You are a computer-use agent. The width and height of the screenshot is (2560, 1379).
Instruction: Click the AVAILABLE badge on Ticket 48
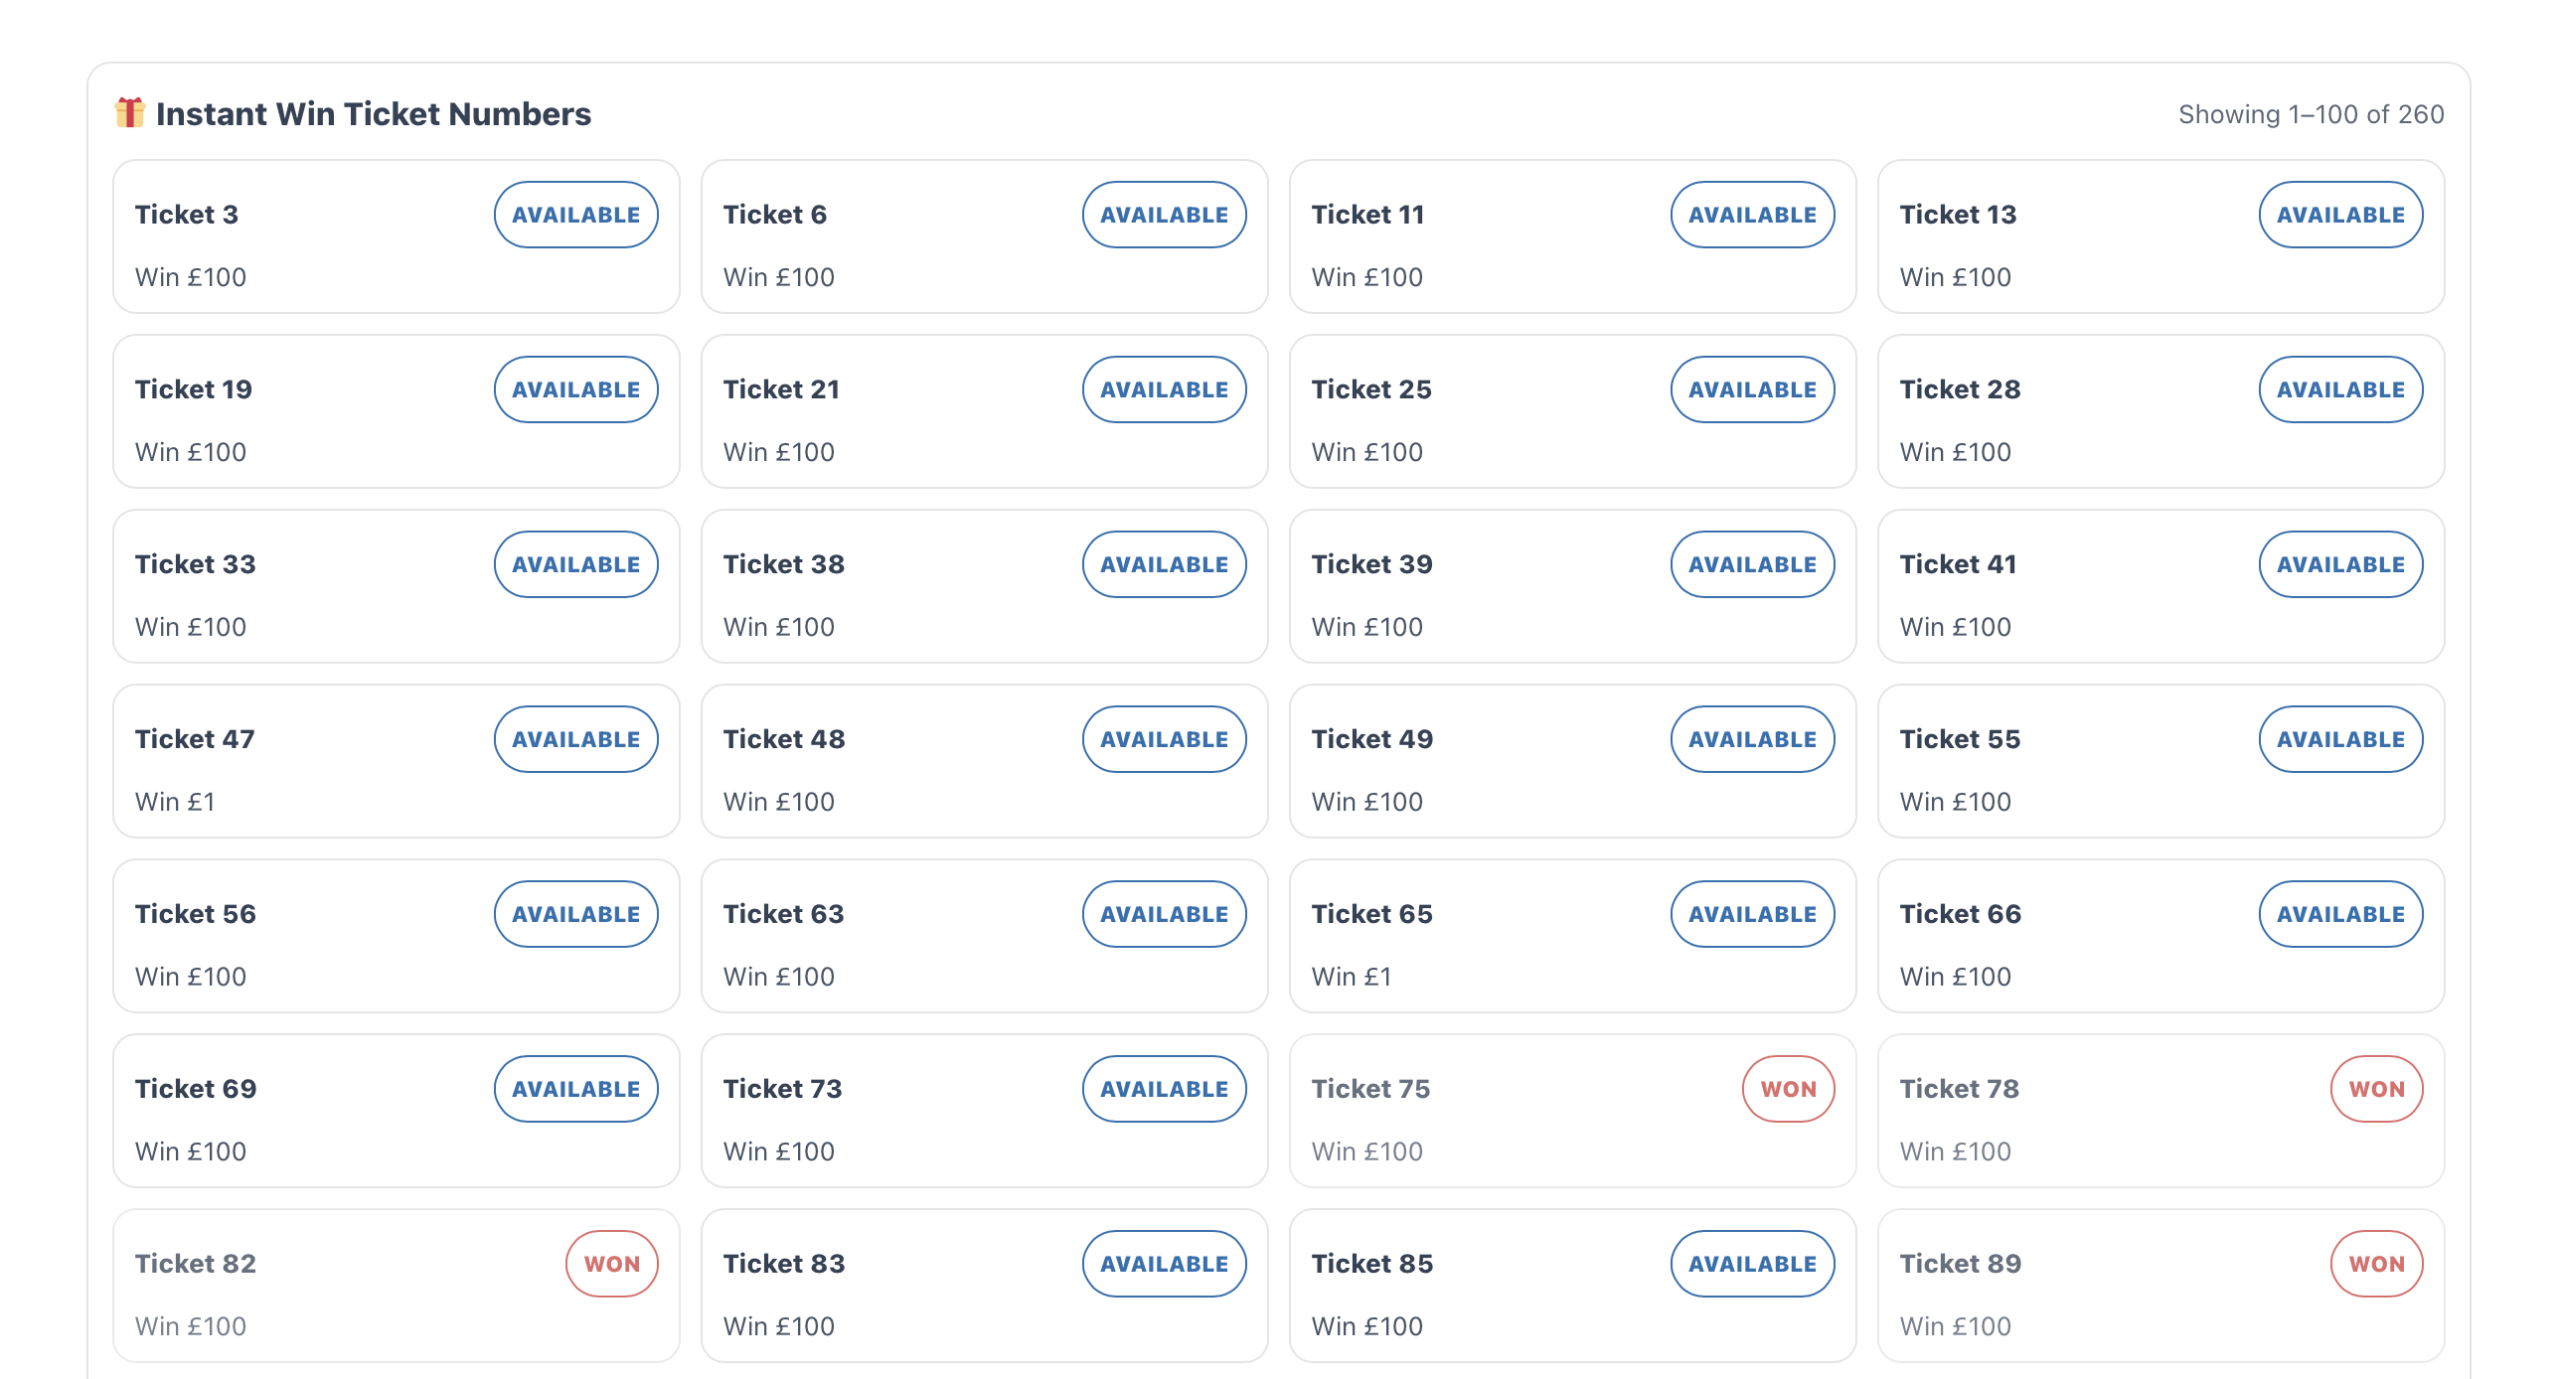tap(1164, 739)
